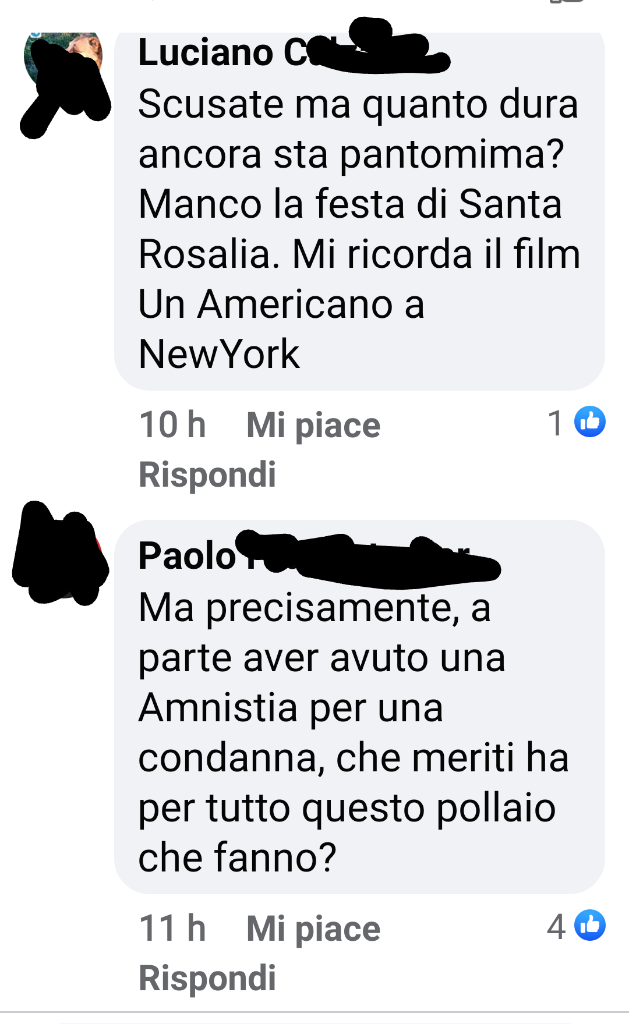Image resolution: width=629 pixels, height=1024 pixels.
Task: Open the thumbs-up reactions on Paolo's comment
Action: (590, 925)
